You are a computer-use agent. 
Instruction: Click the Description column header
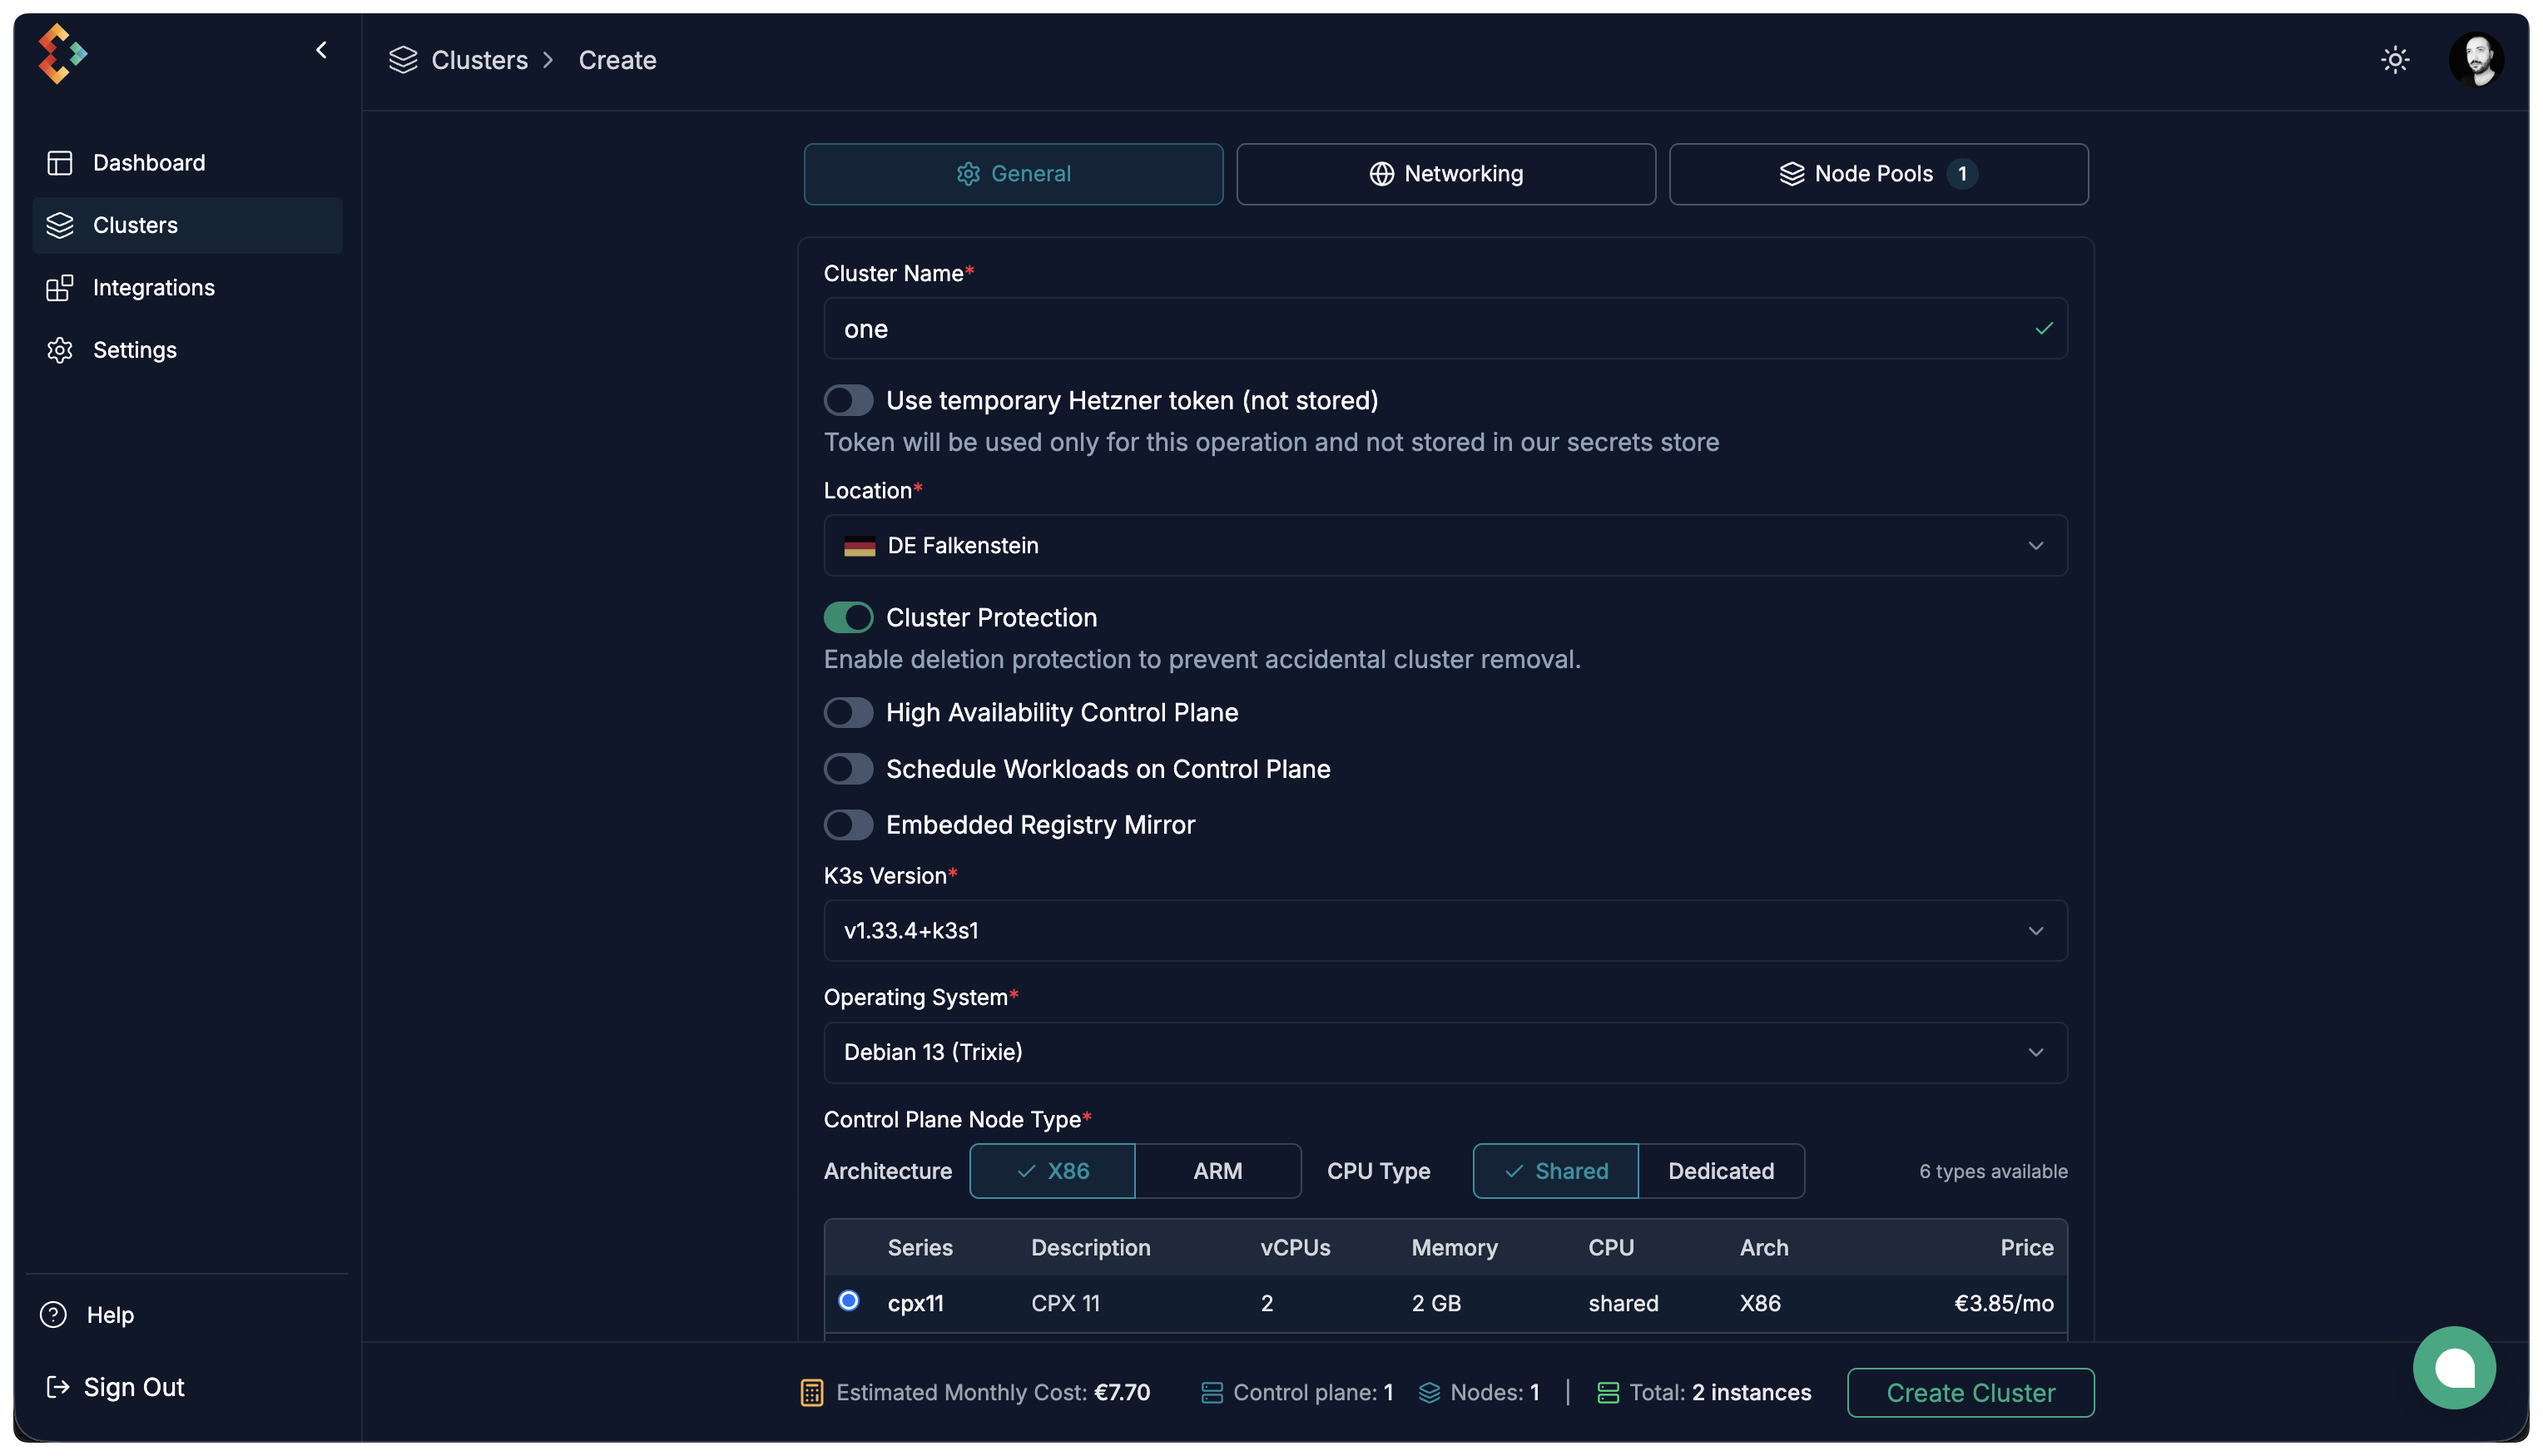point(1090,1247)
